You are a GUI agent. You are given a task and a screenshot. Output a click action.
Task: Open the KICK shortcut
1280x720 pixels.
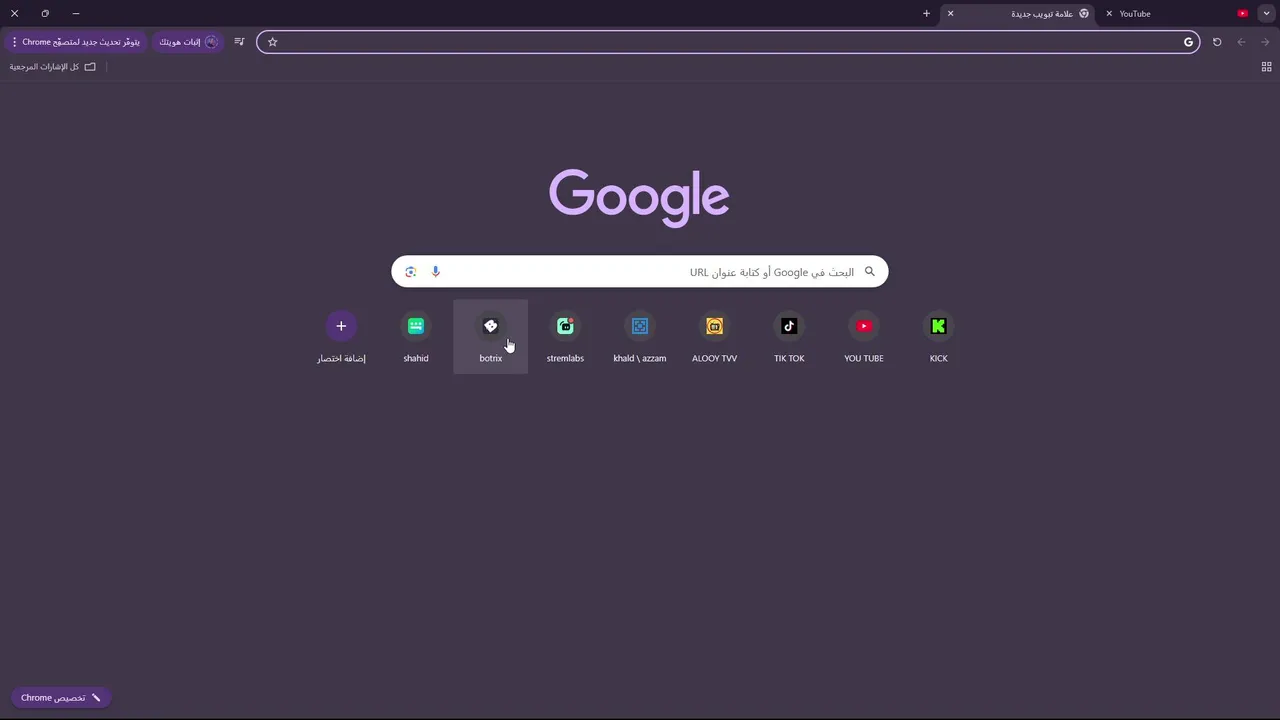(x=938, y=337)
